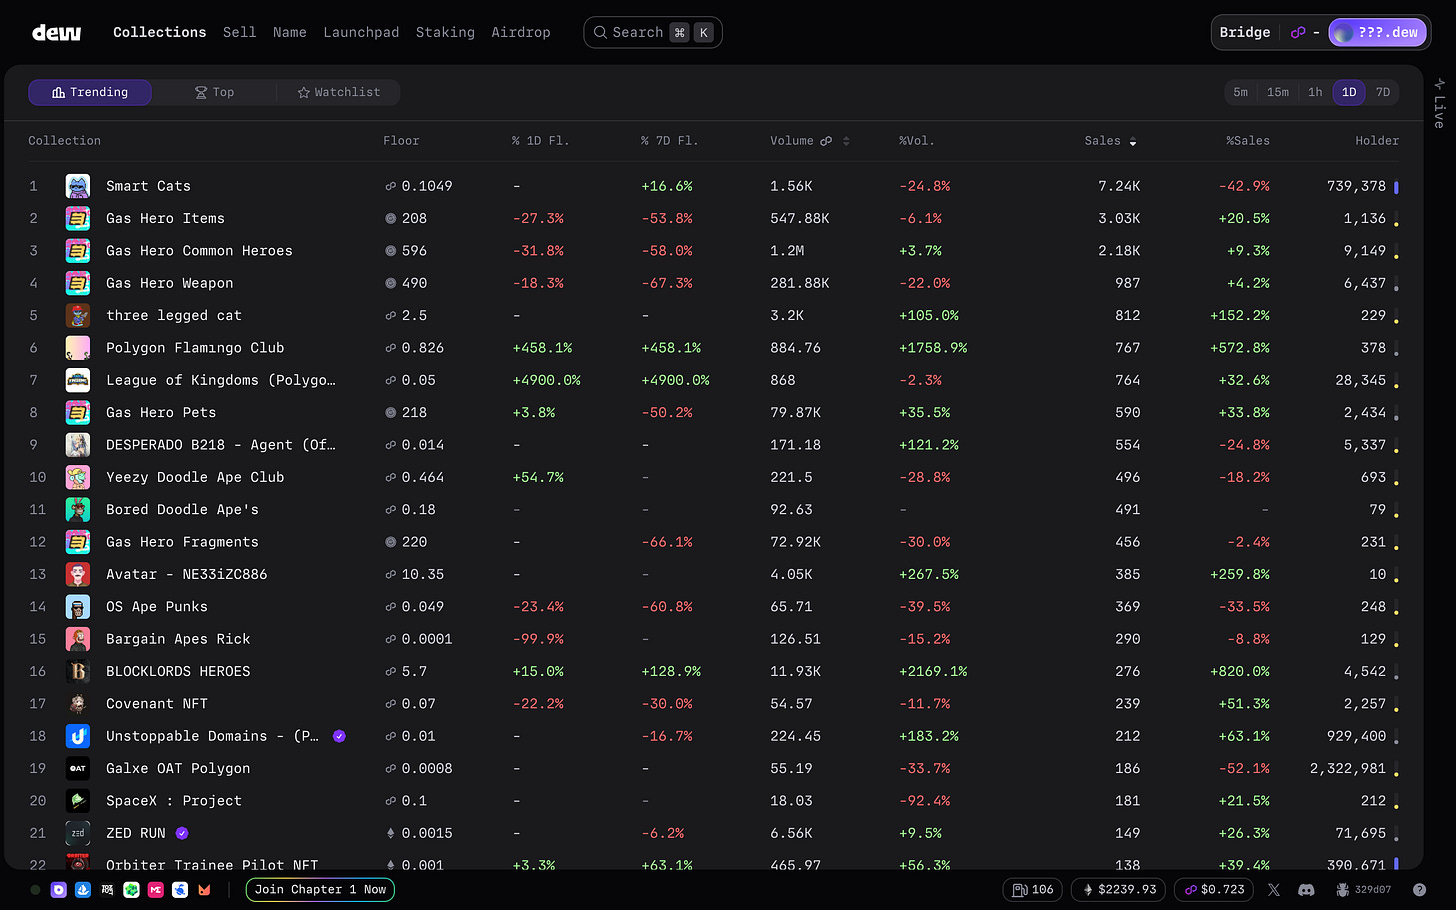Click the Smart Cats collection thumbnail
This screenshot has height=910, width=1456.
pos(78,186)
